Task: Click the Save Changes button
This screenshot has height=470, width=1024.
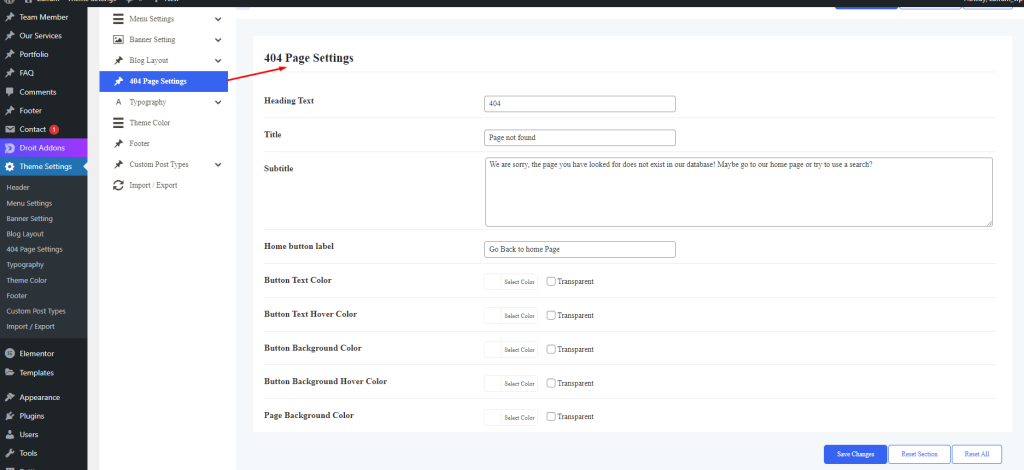Action: click(854, 454)
